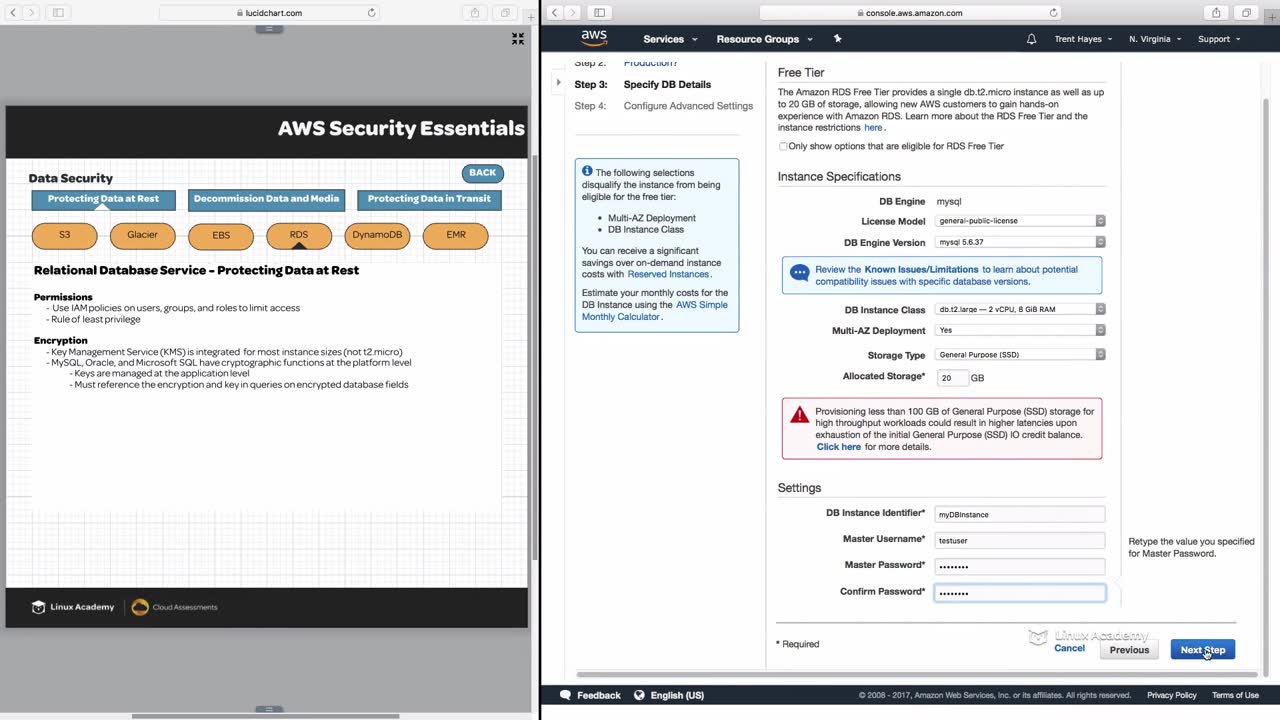Click the red warning icon in the storage alert
Viewport: 1280px width, 720px height.
click(x=799, y=415)
